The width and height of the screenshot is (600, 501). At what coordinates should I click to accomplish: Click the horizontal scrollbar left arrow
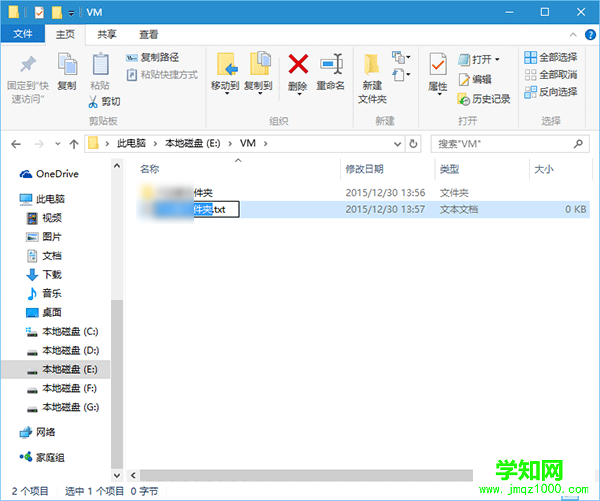click(133, 475)
